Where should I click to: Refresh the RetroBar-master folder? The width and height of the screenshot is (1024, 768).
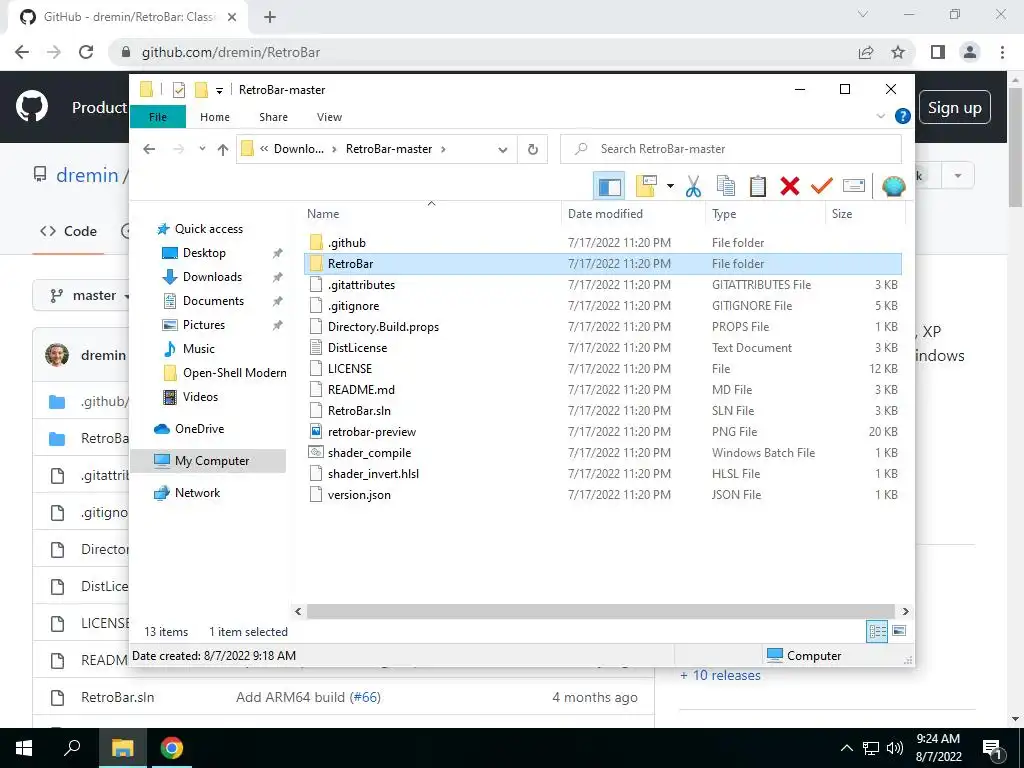[x=533, y=150]
